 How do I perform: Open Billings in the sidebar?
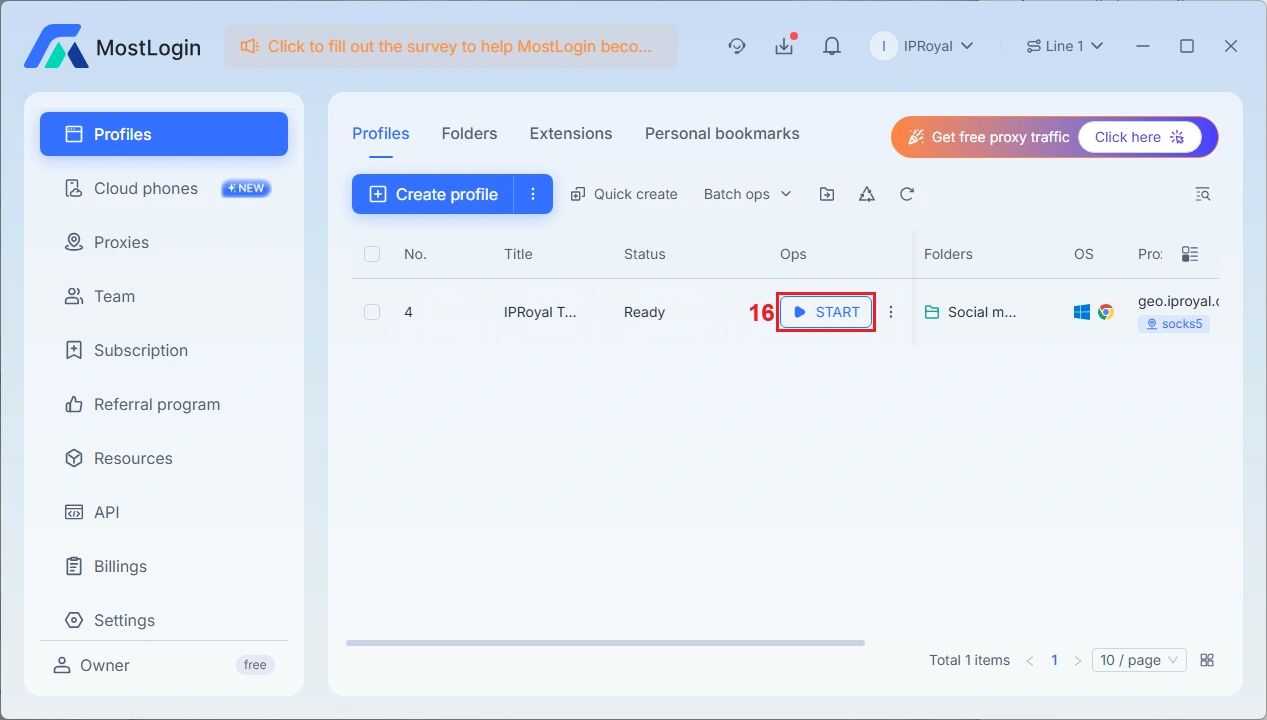[164, 566]
